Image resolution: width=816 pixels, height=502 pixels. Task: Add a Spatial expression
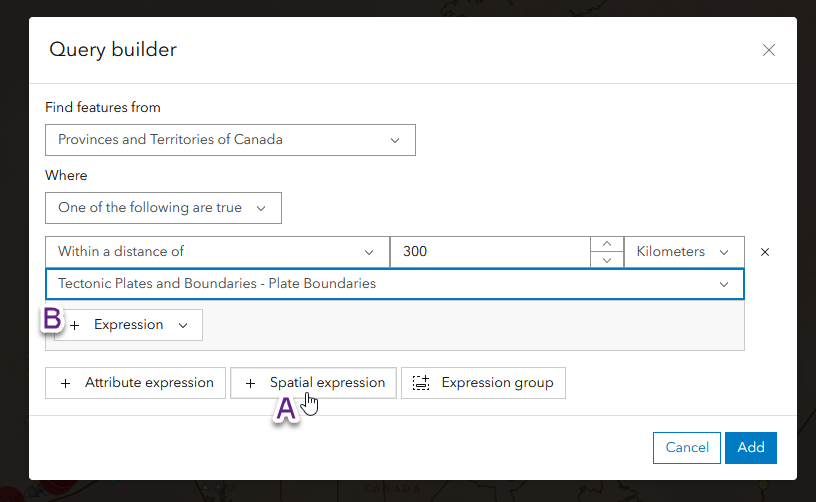pos(314,383)
